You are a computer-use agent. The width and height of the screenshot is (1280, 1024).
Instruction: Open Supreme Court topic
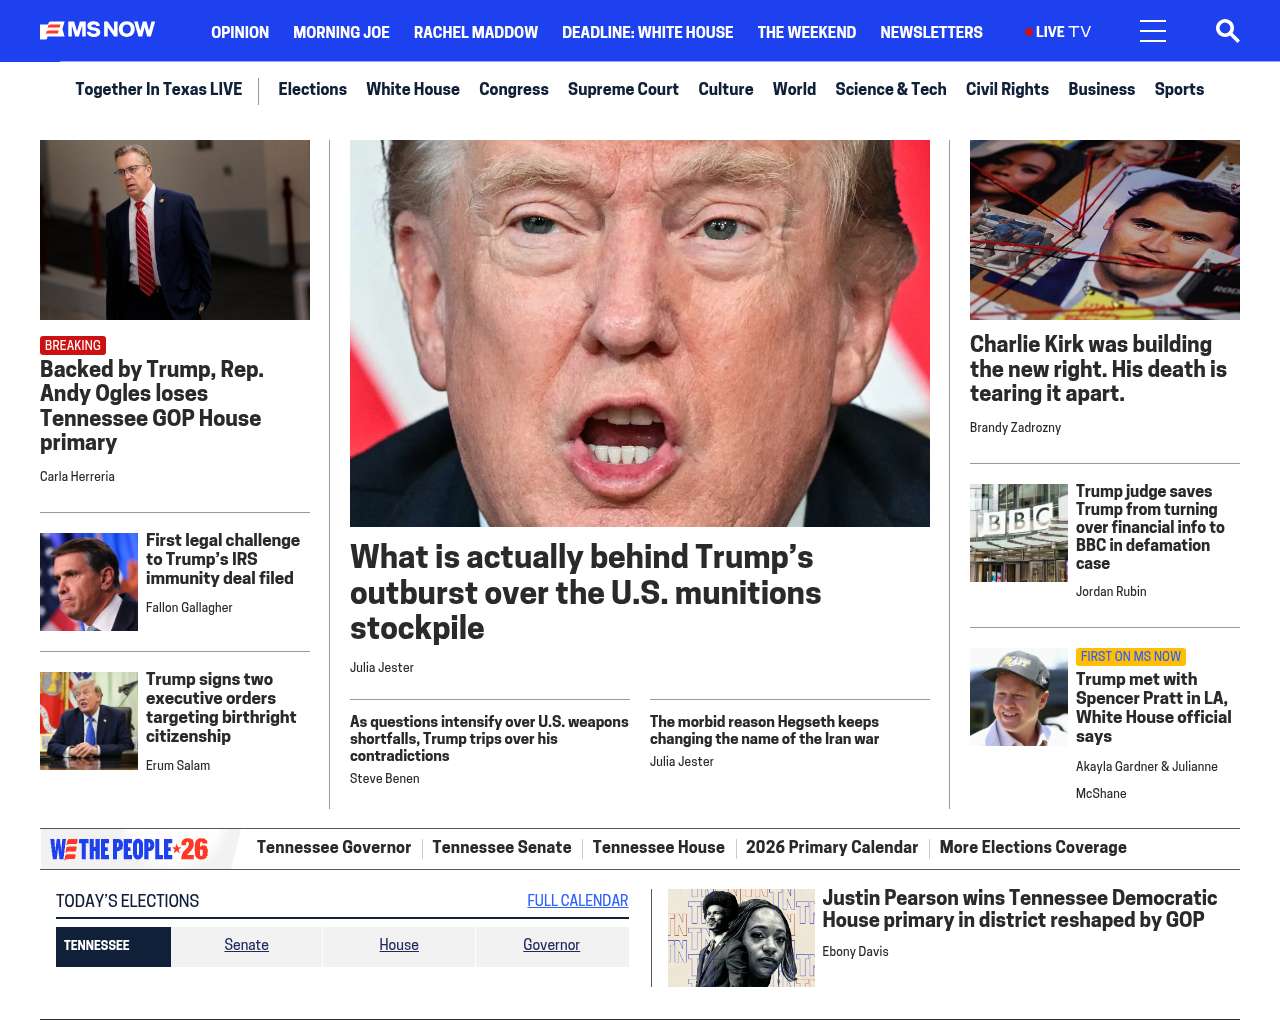point(623,89)
